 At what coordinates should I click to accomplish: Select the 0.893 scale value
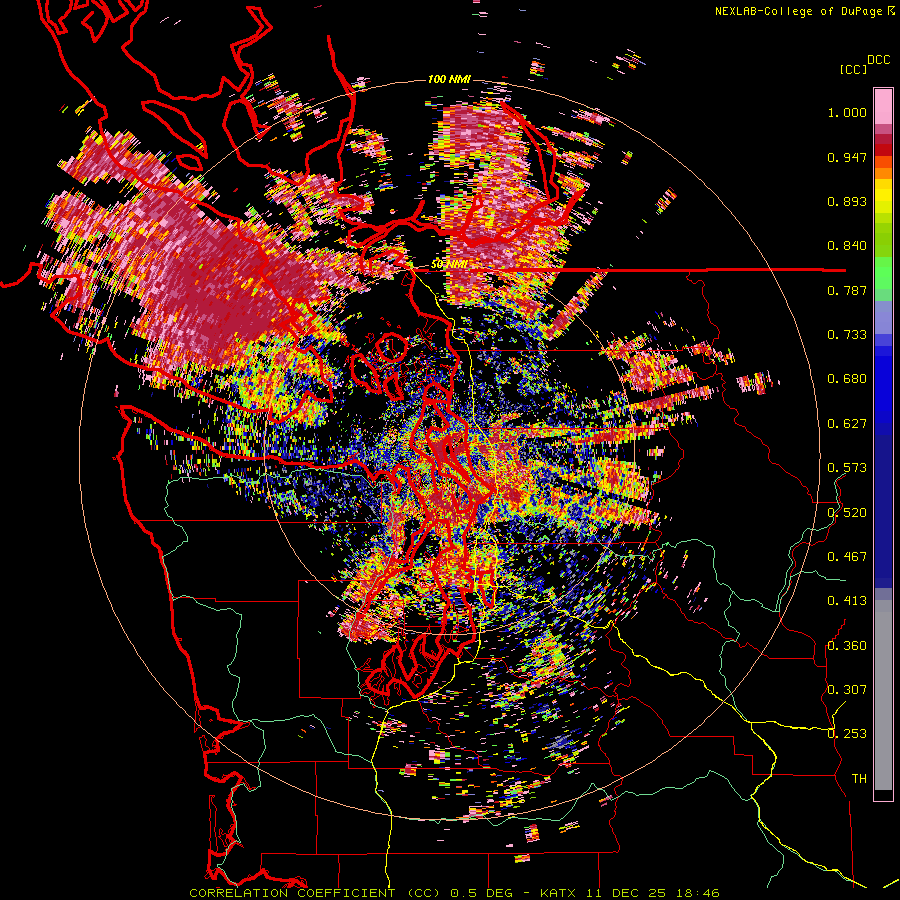(847, 201)
